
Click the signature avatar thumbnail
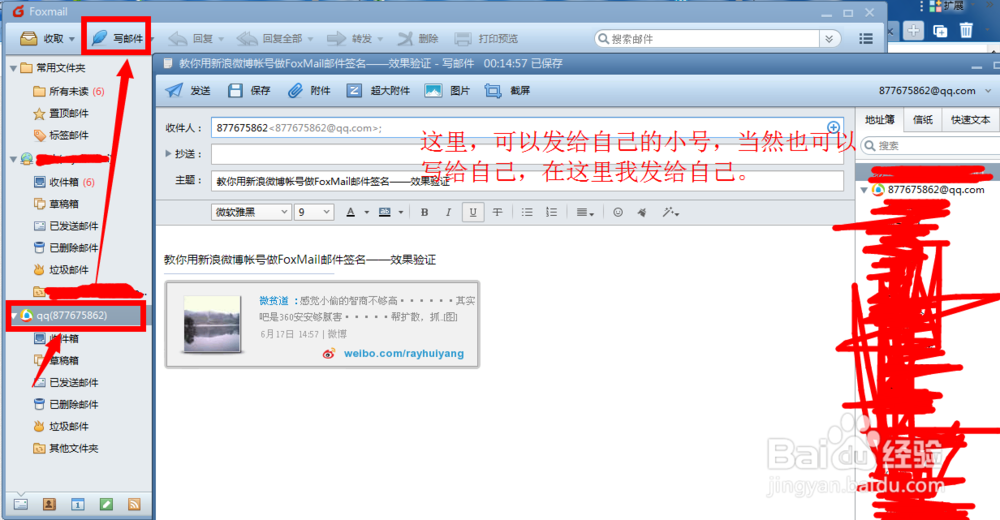212,324
